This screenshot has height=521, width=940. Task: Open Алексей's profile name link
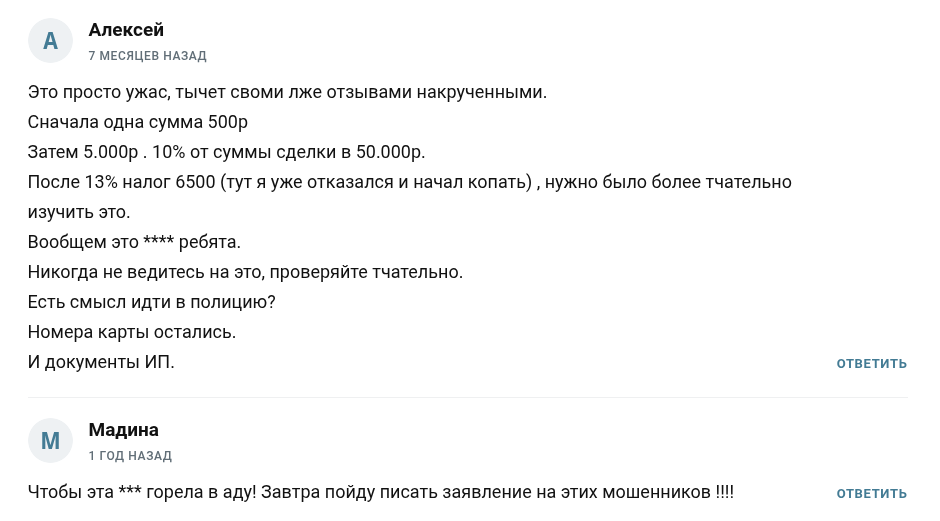126,30
